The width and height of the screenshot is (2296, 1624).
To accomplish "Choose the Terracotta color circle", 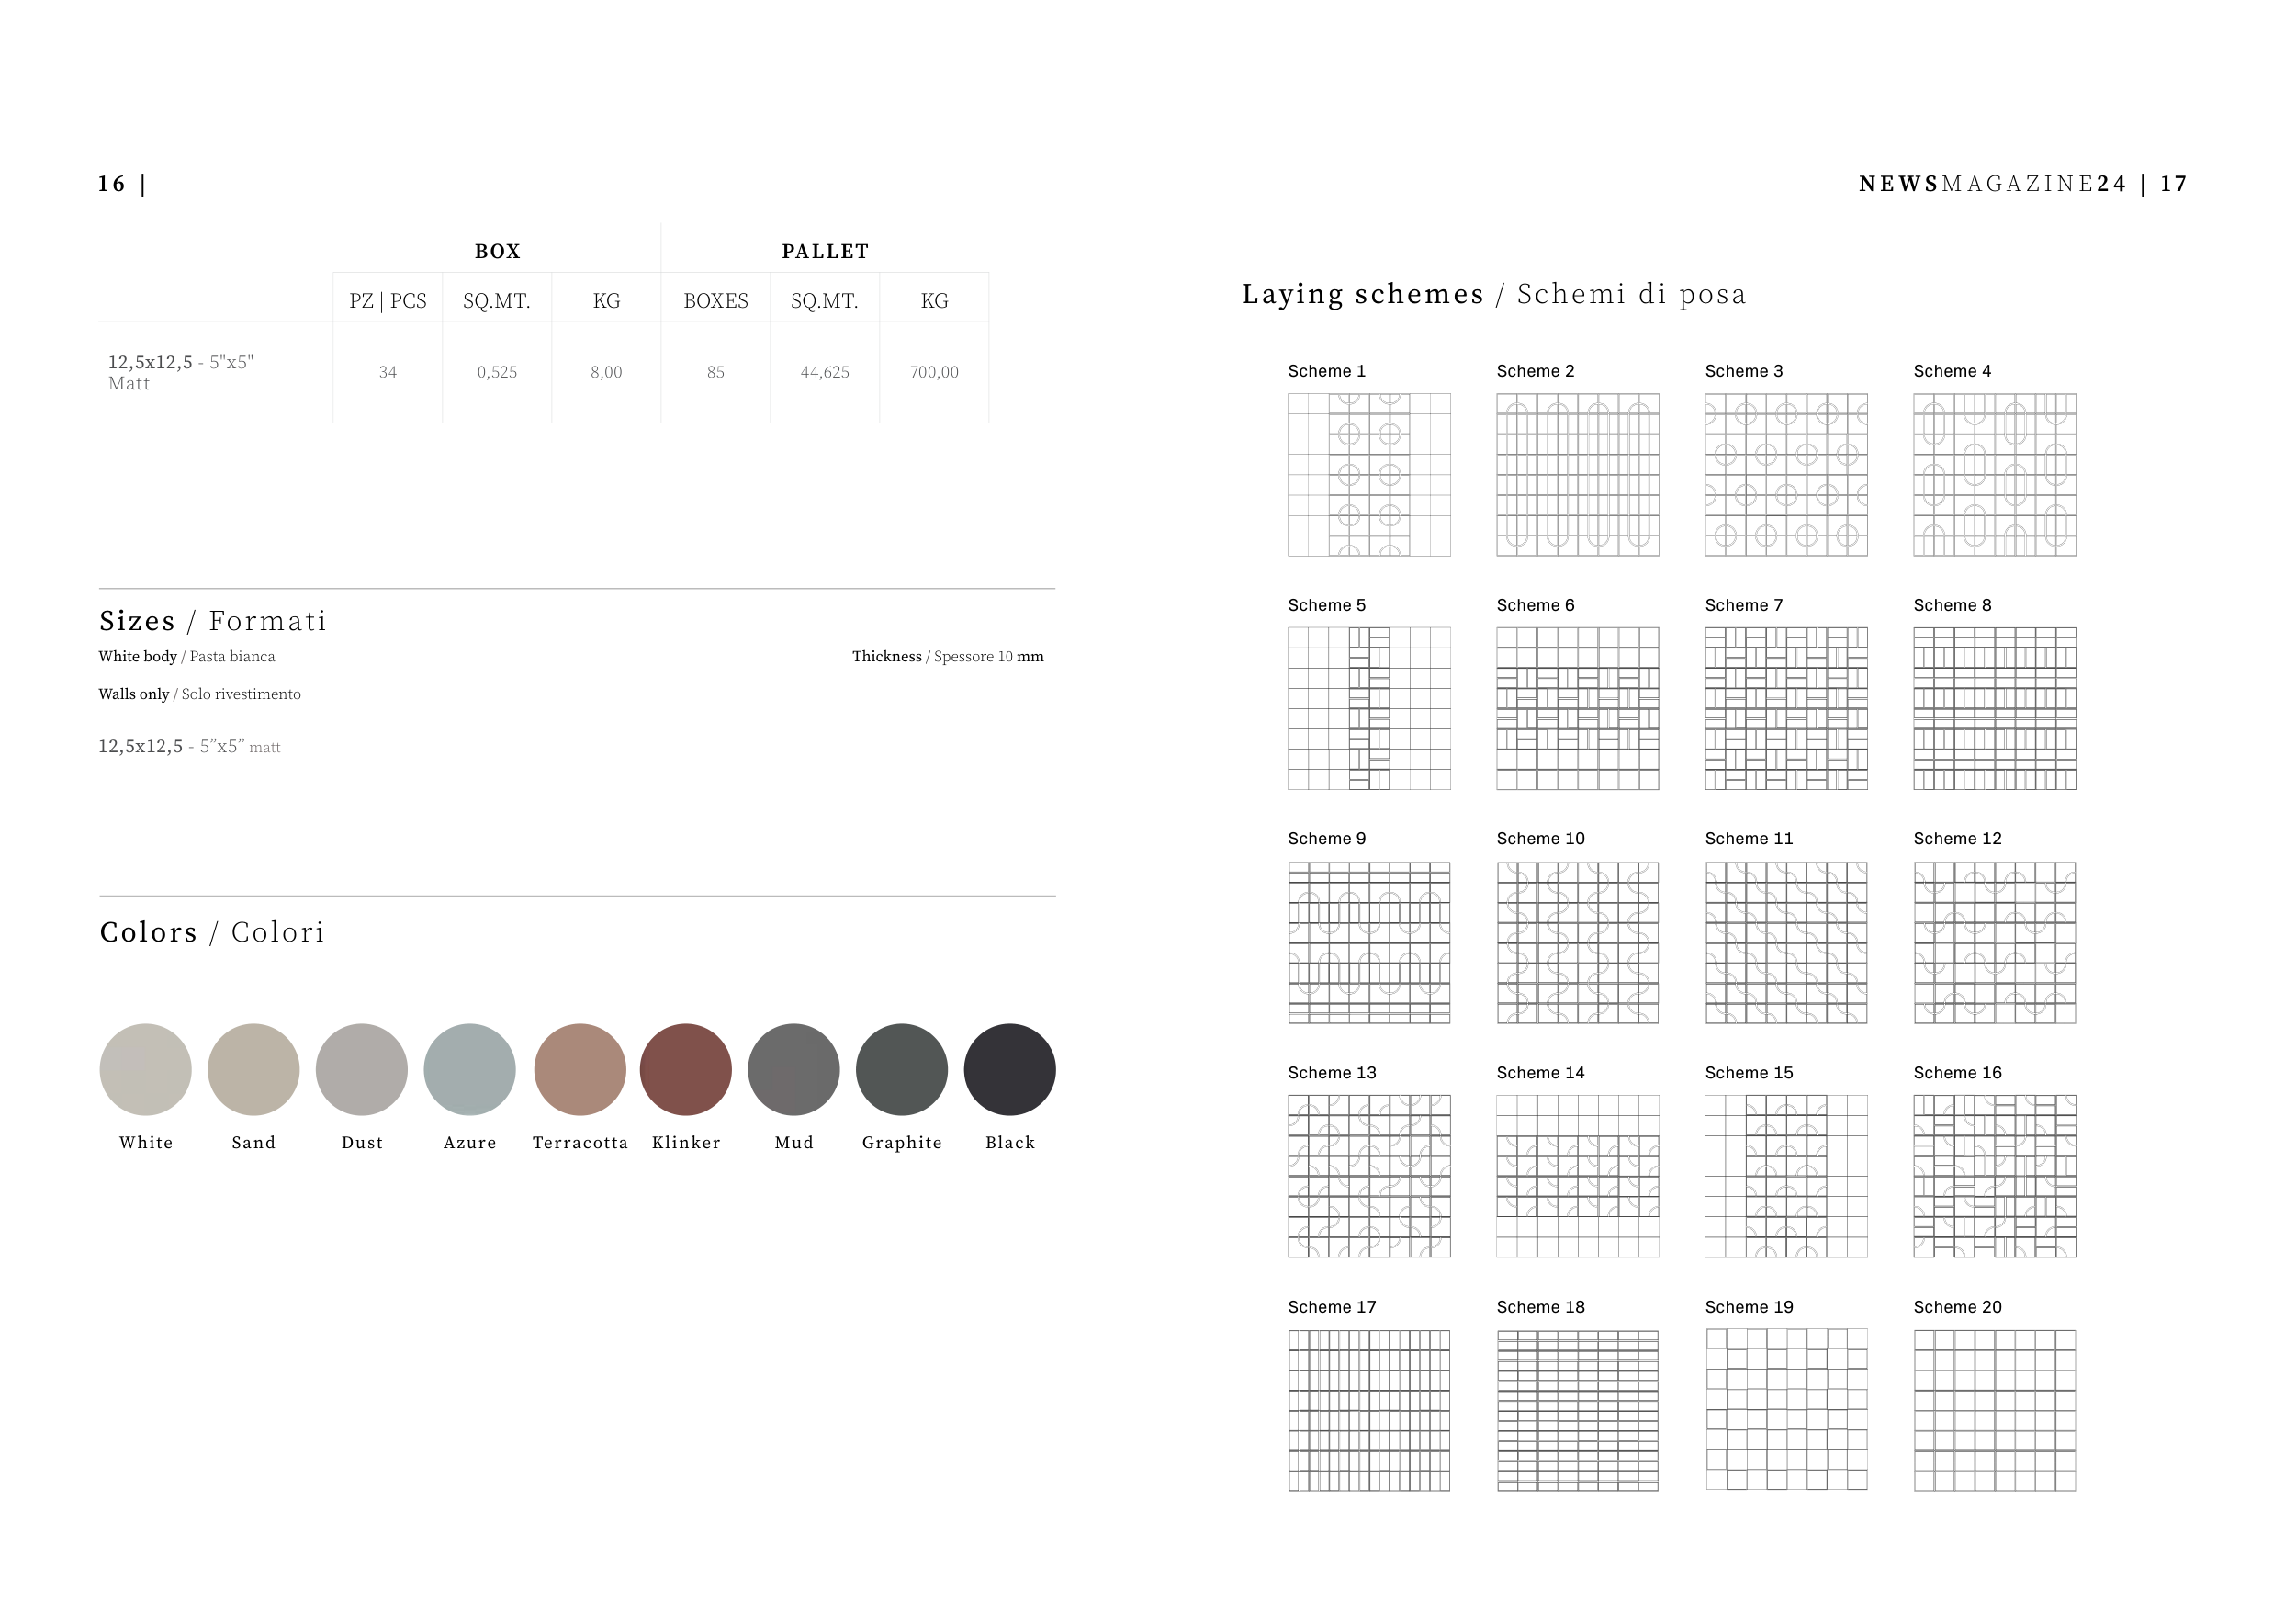I will 580,1069.
